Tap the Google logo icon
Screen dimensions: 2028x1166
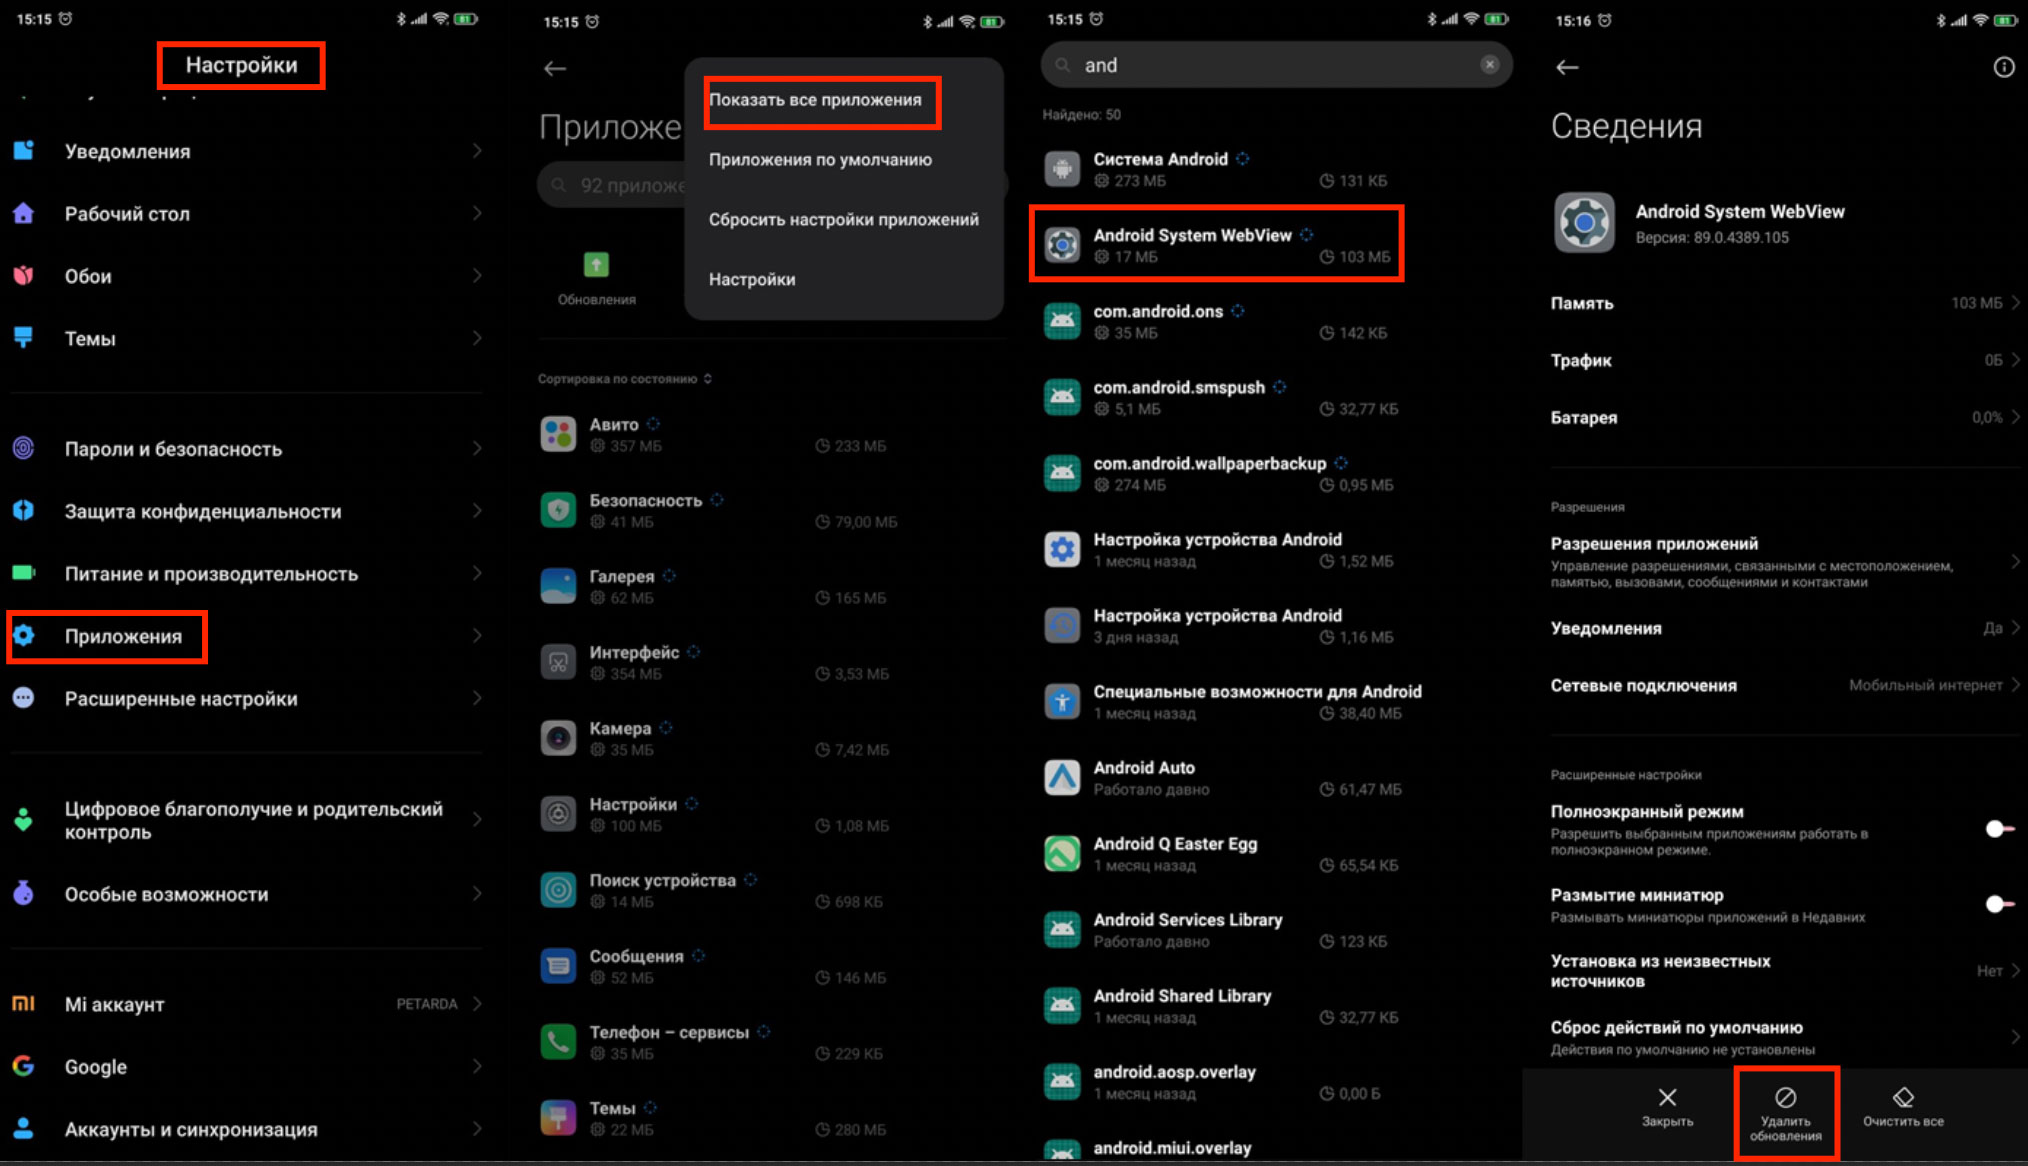pos(24,1066)
